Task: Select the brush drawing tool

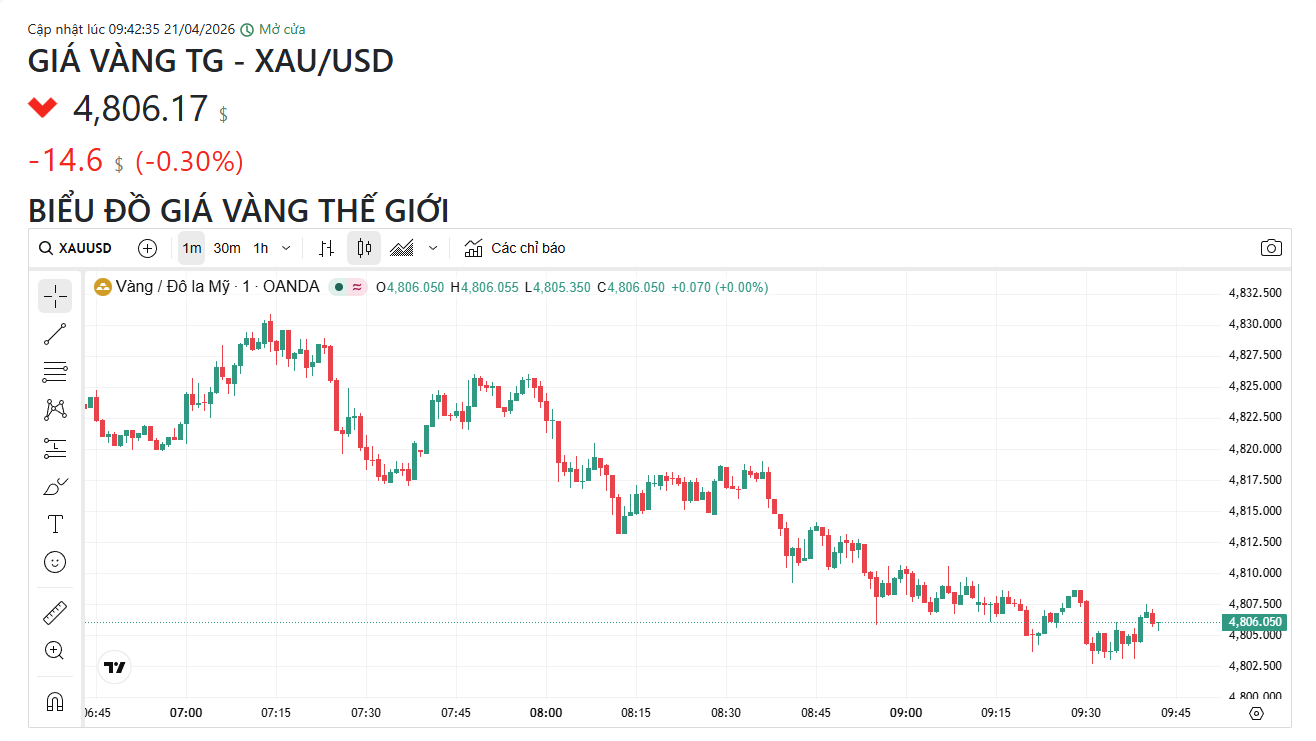Action: (x=55, y=487)
